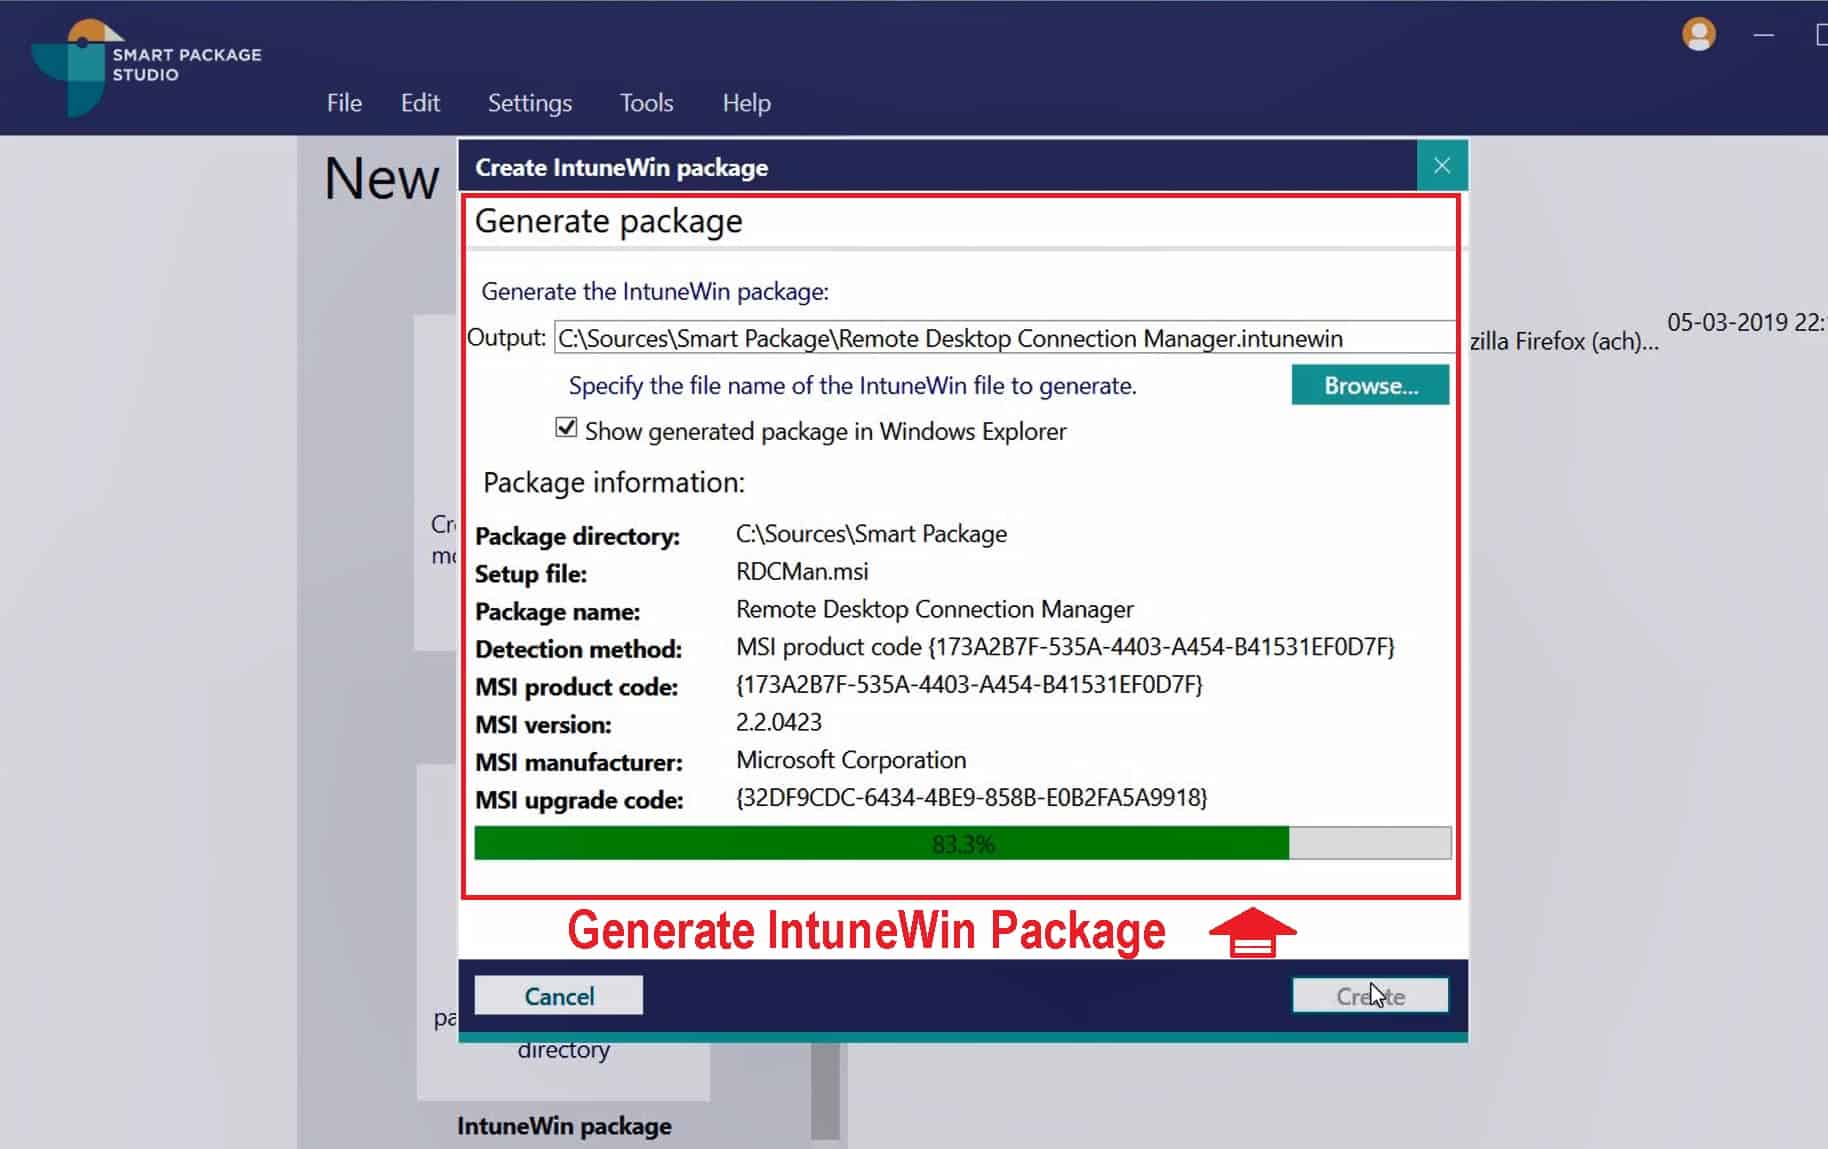Select the MSI upgrade code GUID value
The height and width of the screenshot is (1149, 1828).
pos(972,798)
